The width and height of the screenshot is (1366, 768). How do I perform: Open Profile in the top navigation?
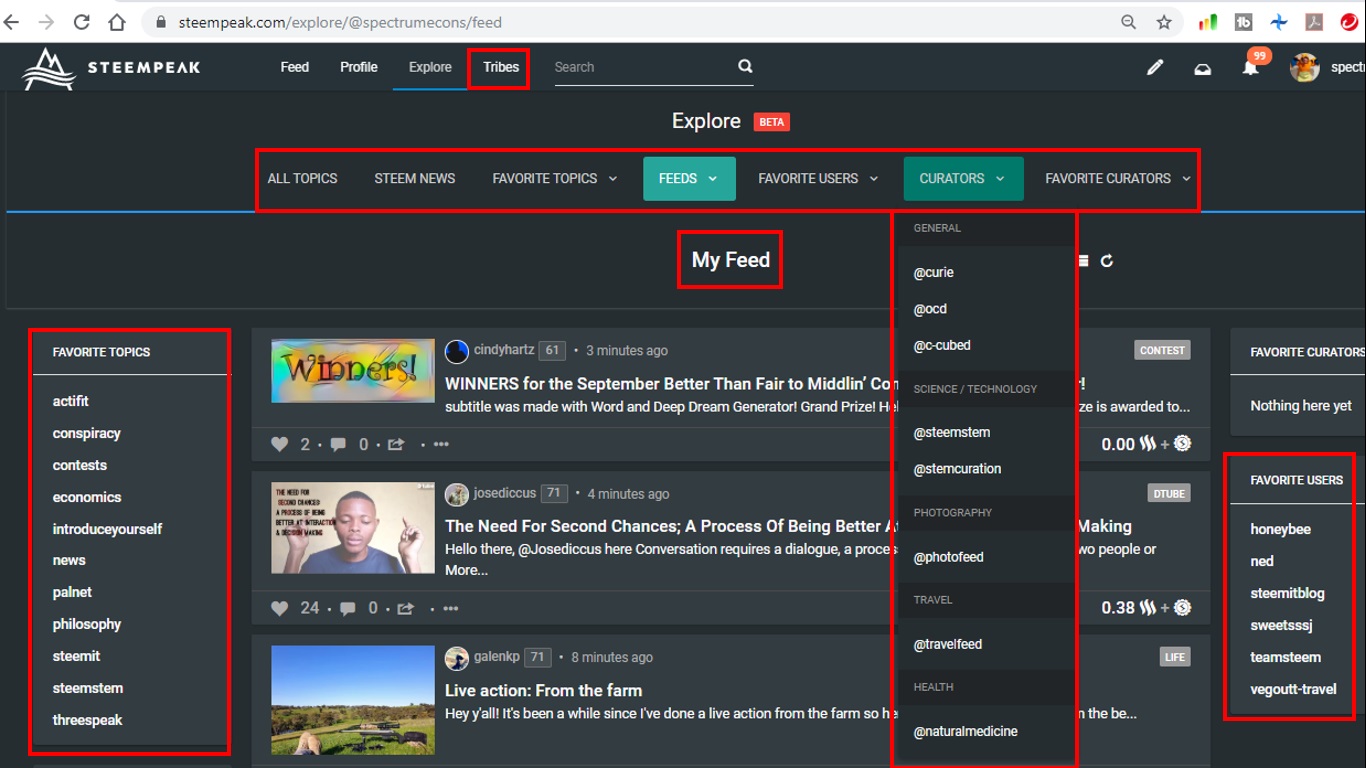359,67
